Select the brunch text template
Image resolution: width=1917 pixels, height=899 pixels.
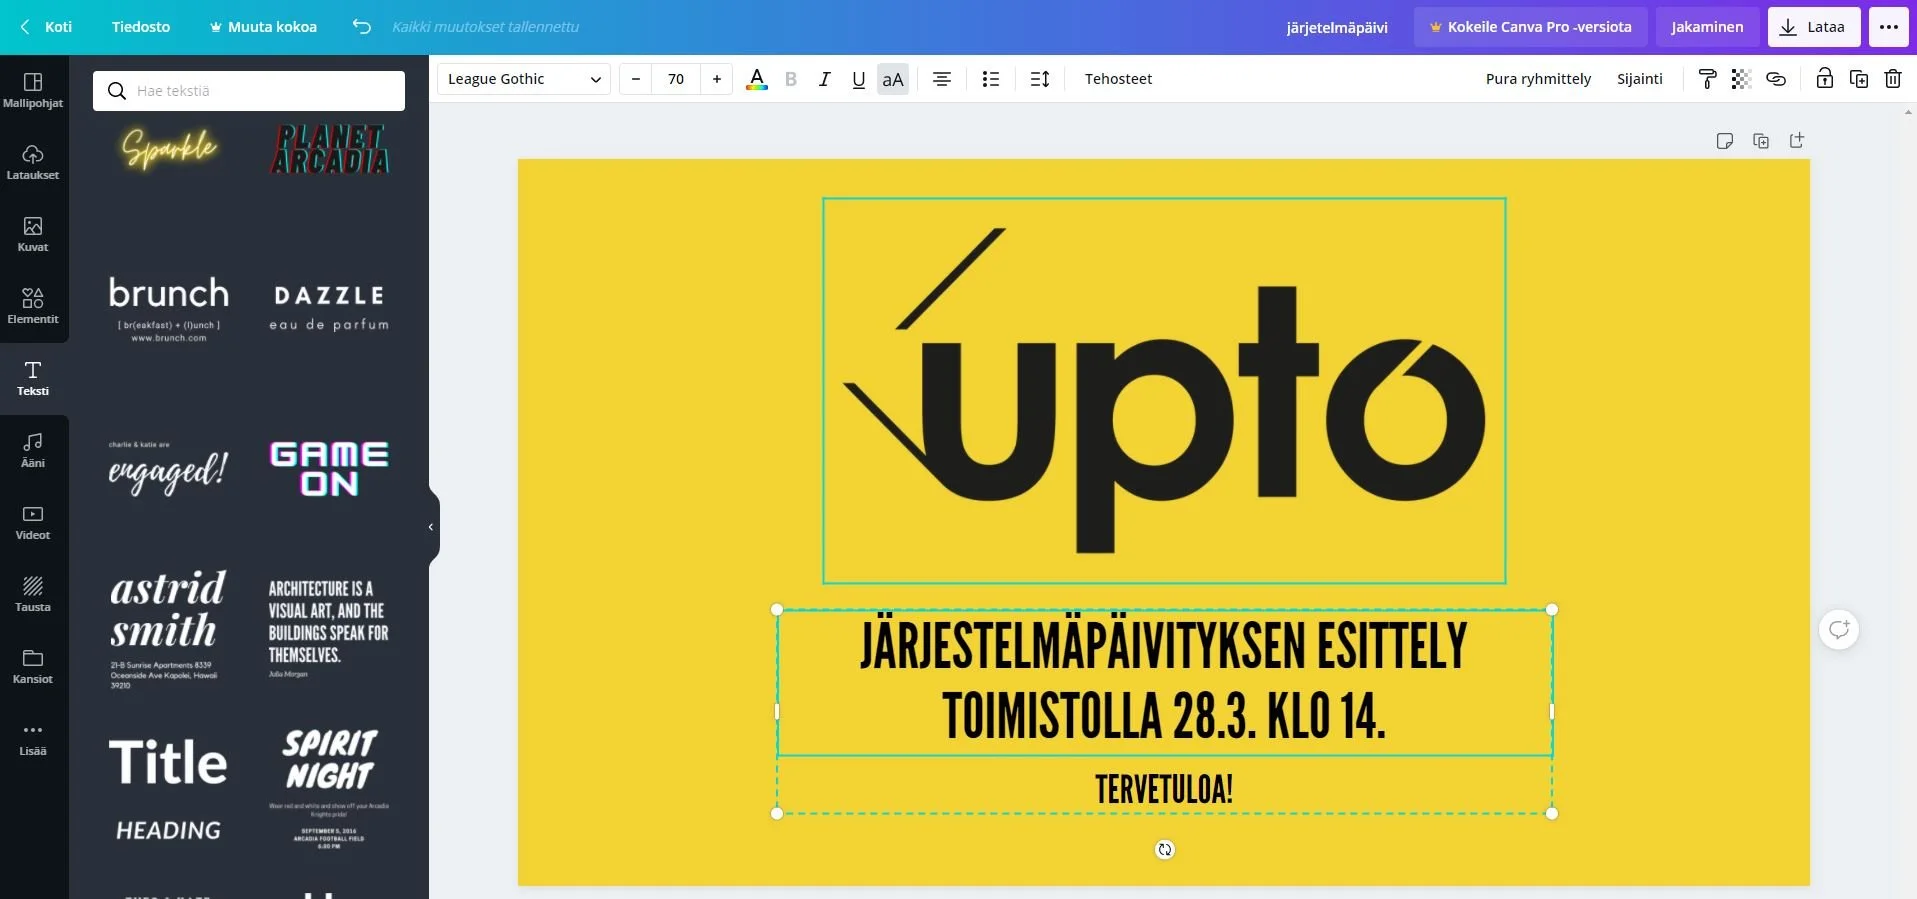coord(169,309)
